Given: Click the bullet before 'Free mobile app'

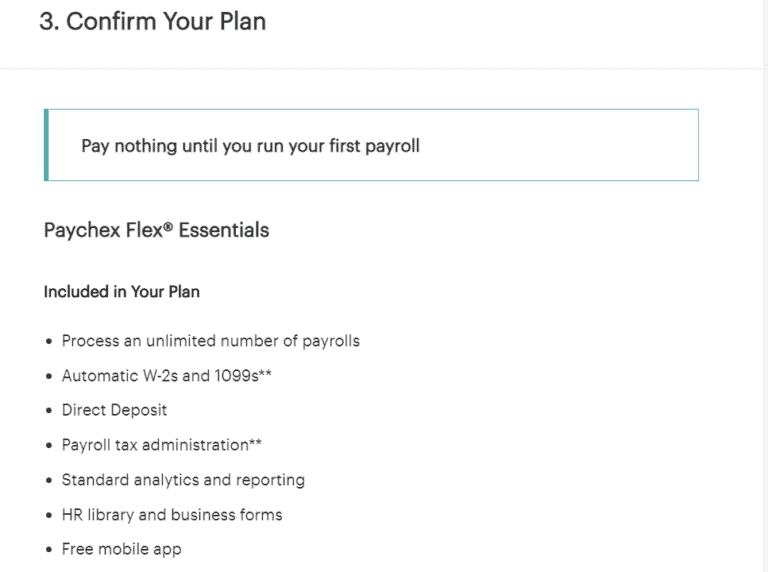Looking at the screenshot, I should pos(49,550).
